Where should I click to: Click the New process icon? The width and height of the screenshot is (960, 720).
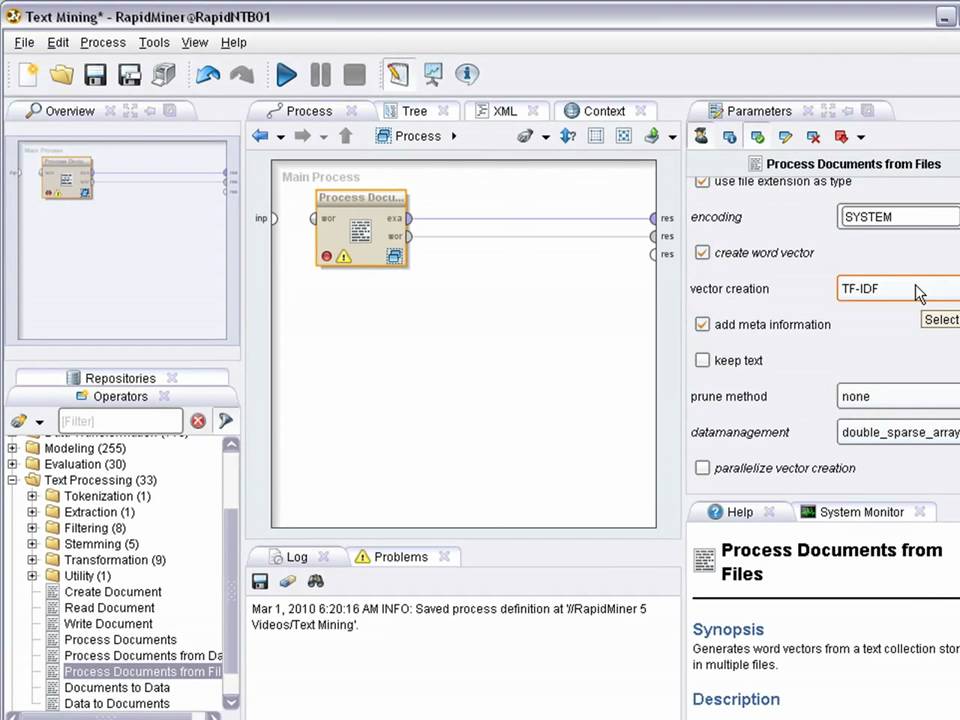[28, 75]
